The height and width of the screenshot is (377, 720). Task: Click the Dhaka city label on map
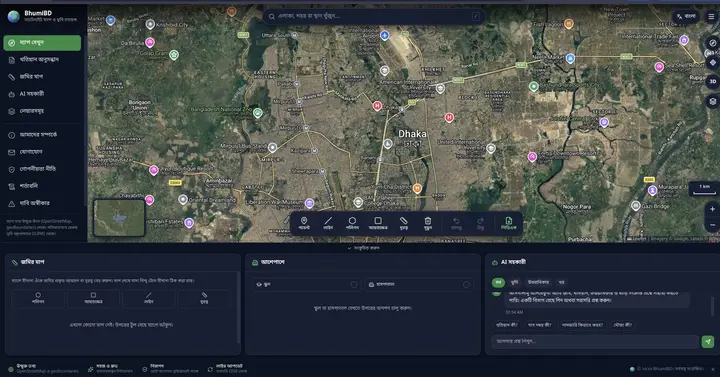(412, 134)
